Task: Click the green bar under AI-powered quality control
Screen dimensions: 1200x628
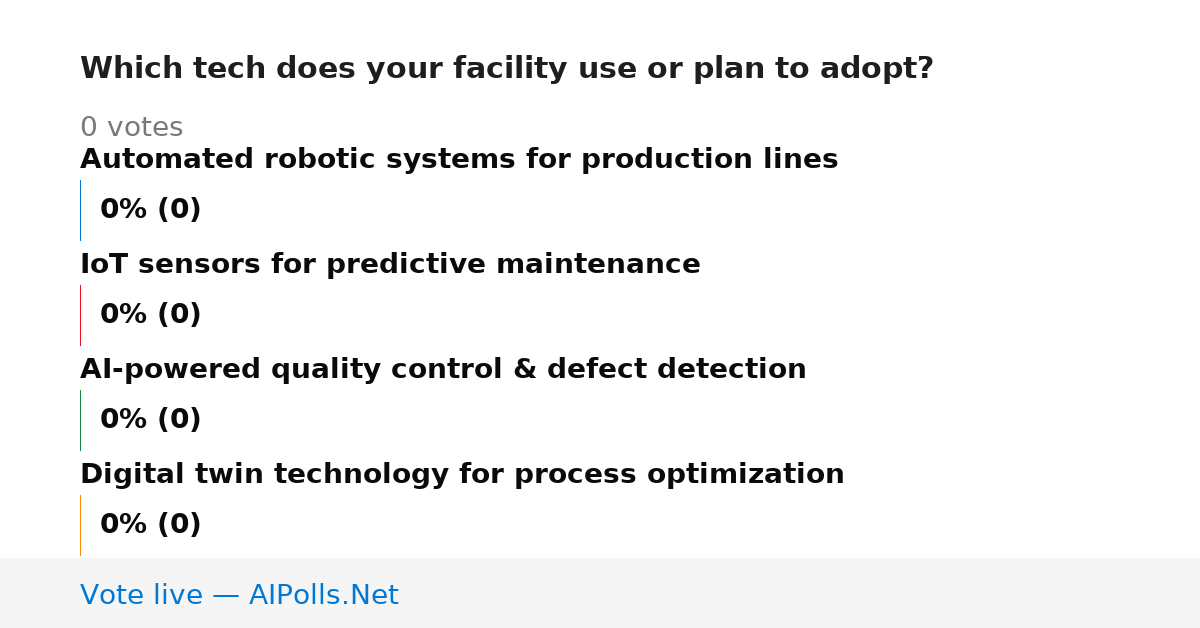Action: pyautogui.click(x=81, y=420)
